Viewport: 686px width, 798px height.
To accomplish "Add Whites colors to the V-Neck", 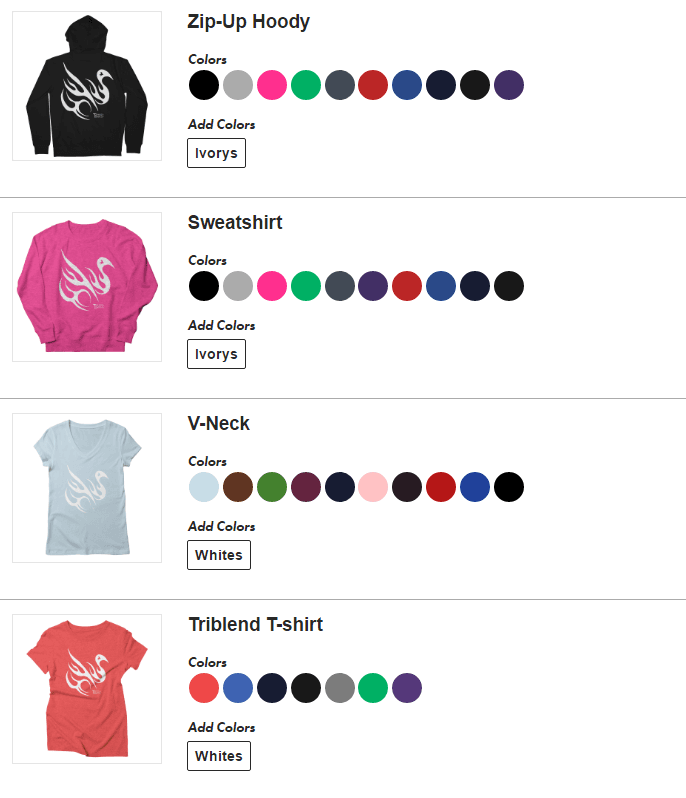I will pyautogui.click(x=219, y=555).
